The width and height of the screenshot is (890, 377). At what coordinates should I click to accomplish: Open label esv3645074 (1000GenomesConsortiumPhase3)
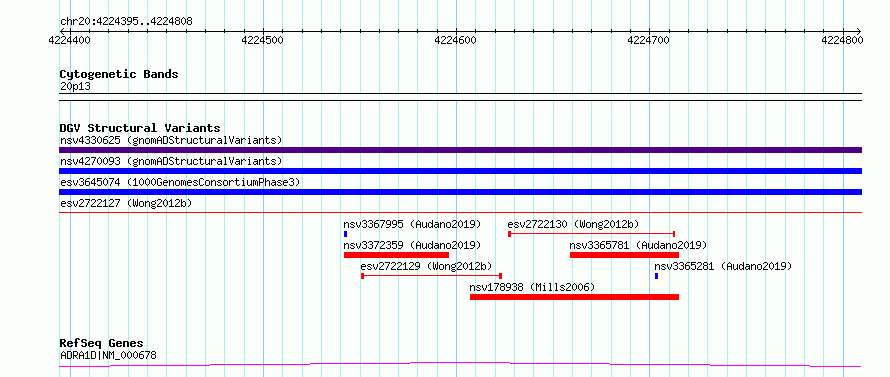[180, 182]
